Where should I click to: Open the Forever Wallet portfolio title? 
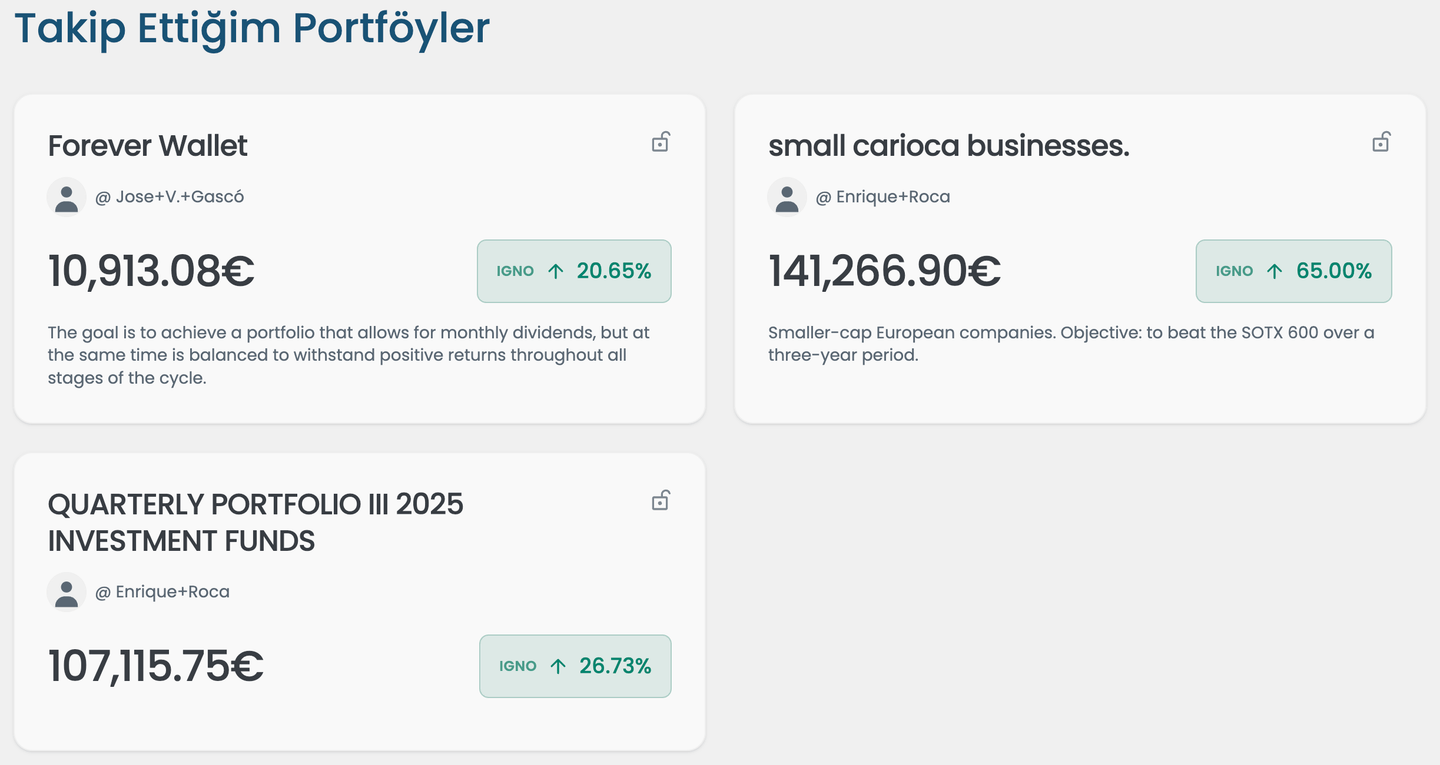pos(148,146)
